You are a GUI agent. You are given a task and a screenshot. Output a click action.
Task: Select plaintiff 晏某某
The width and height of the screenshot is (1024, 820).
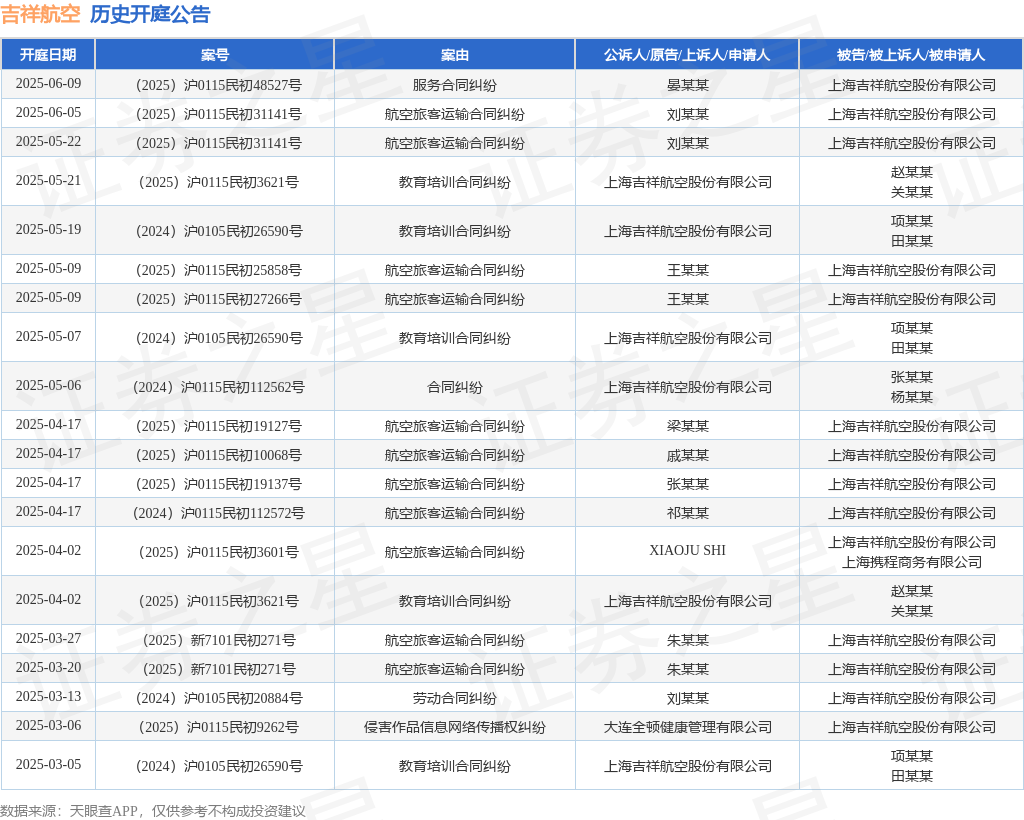(687, 85)
